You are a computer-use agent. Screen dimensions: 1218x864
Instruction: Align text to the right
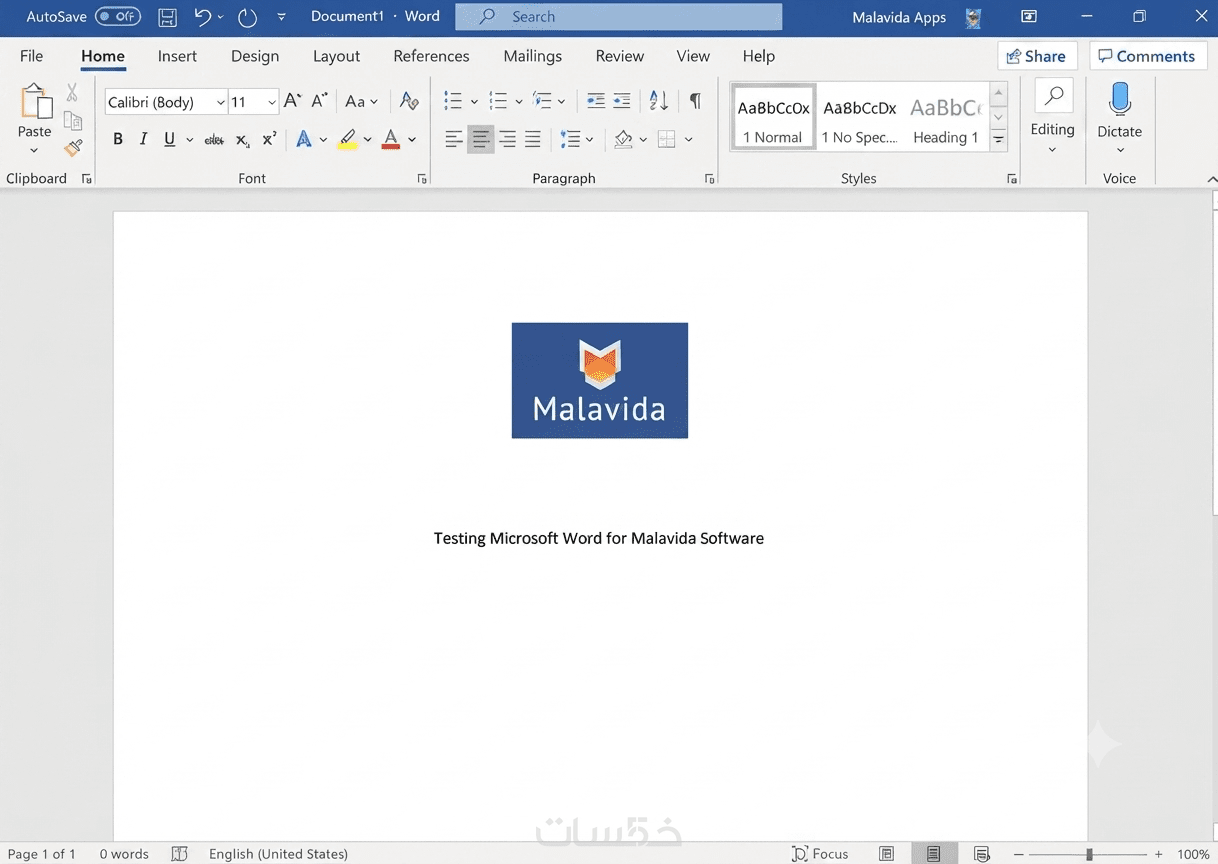(507, 140)
